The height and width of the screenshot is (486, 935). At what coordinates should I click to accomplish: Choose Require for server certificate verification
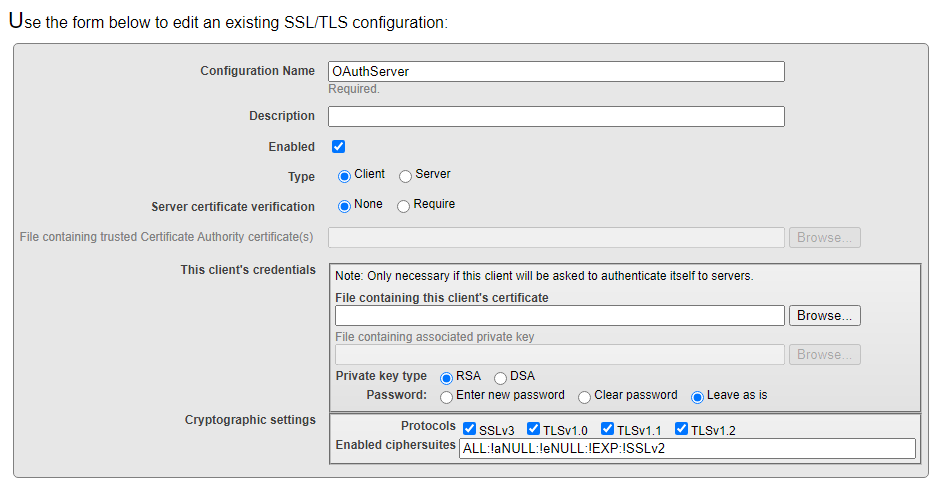click(x=404, y=206)
